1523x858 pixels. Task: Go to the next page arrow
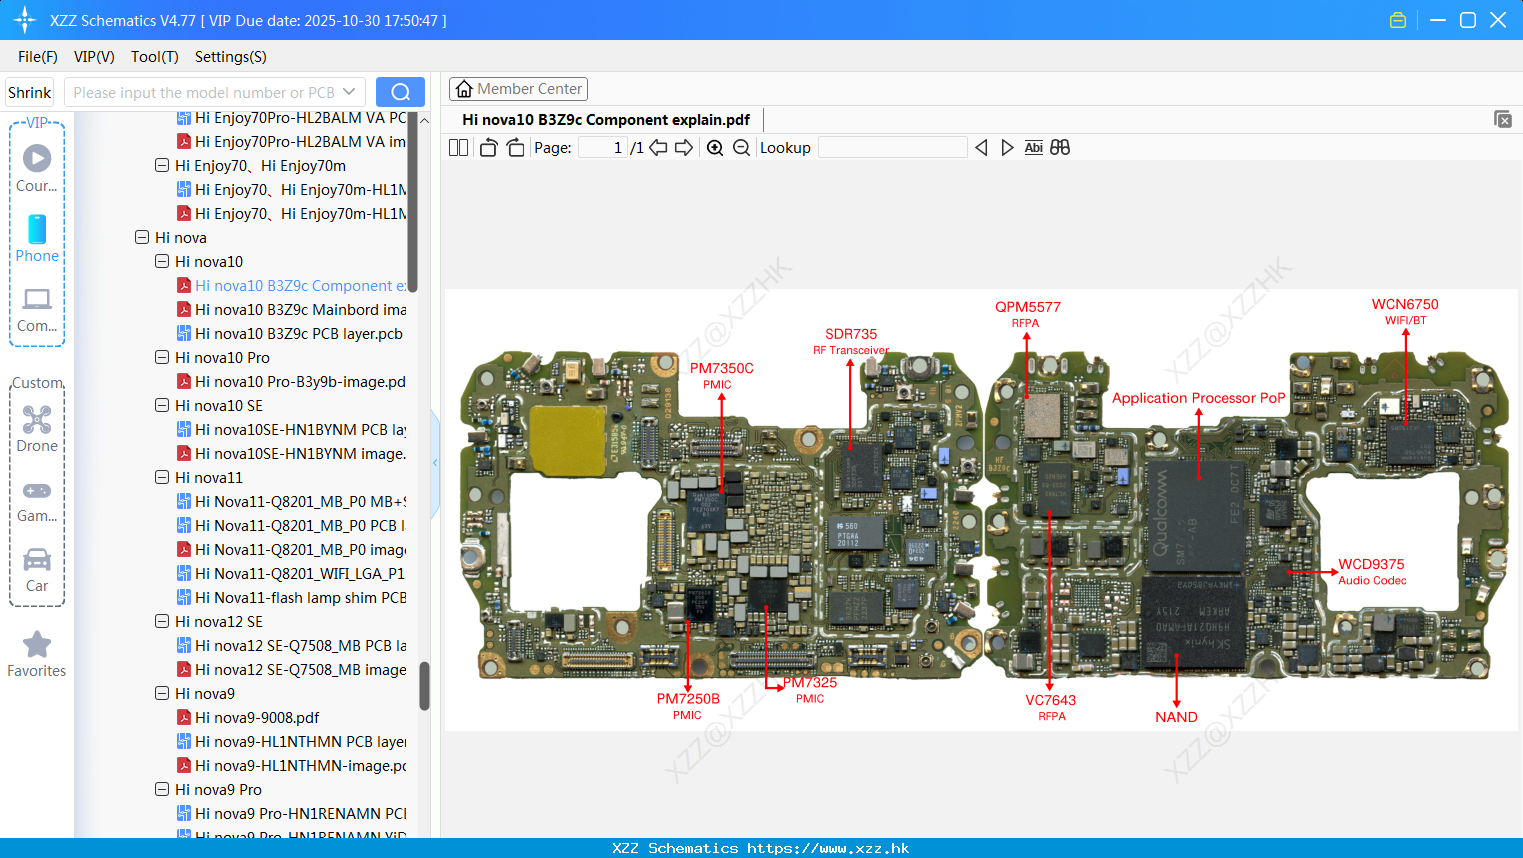click(x=684, y=148)
